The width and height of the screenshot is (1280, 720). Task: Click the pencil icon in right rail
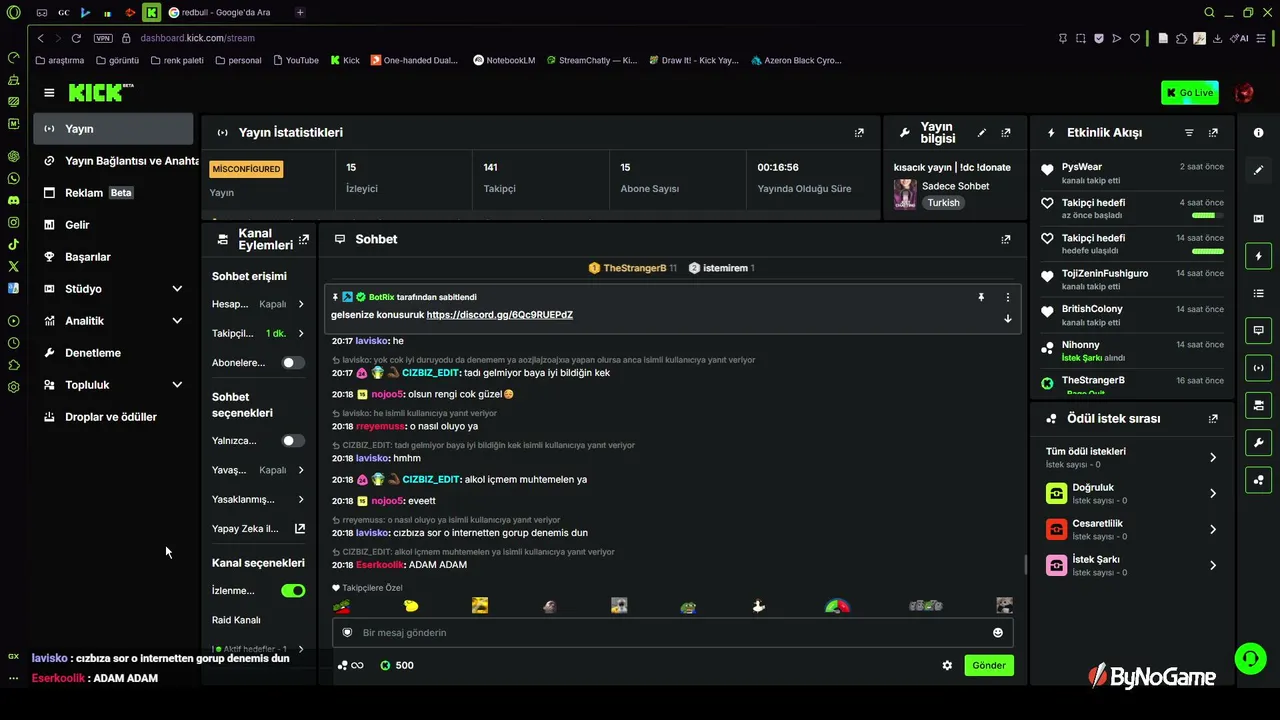point(1258,171)
